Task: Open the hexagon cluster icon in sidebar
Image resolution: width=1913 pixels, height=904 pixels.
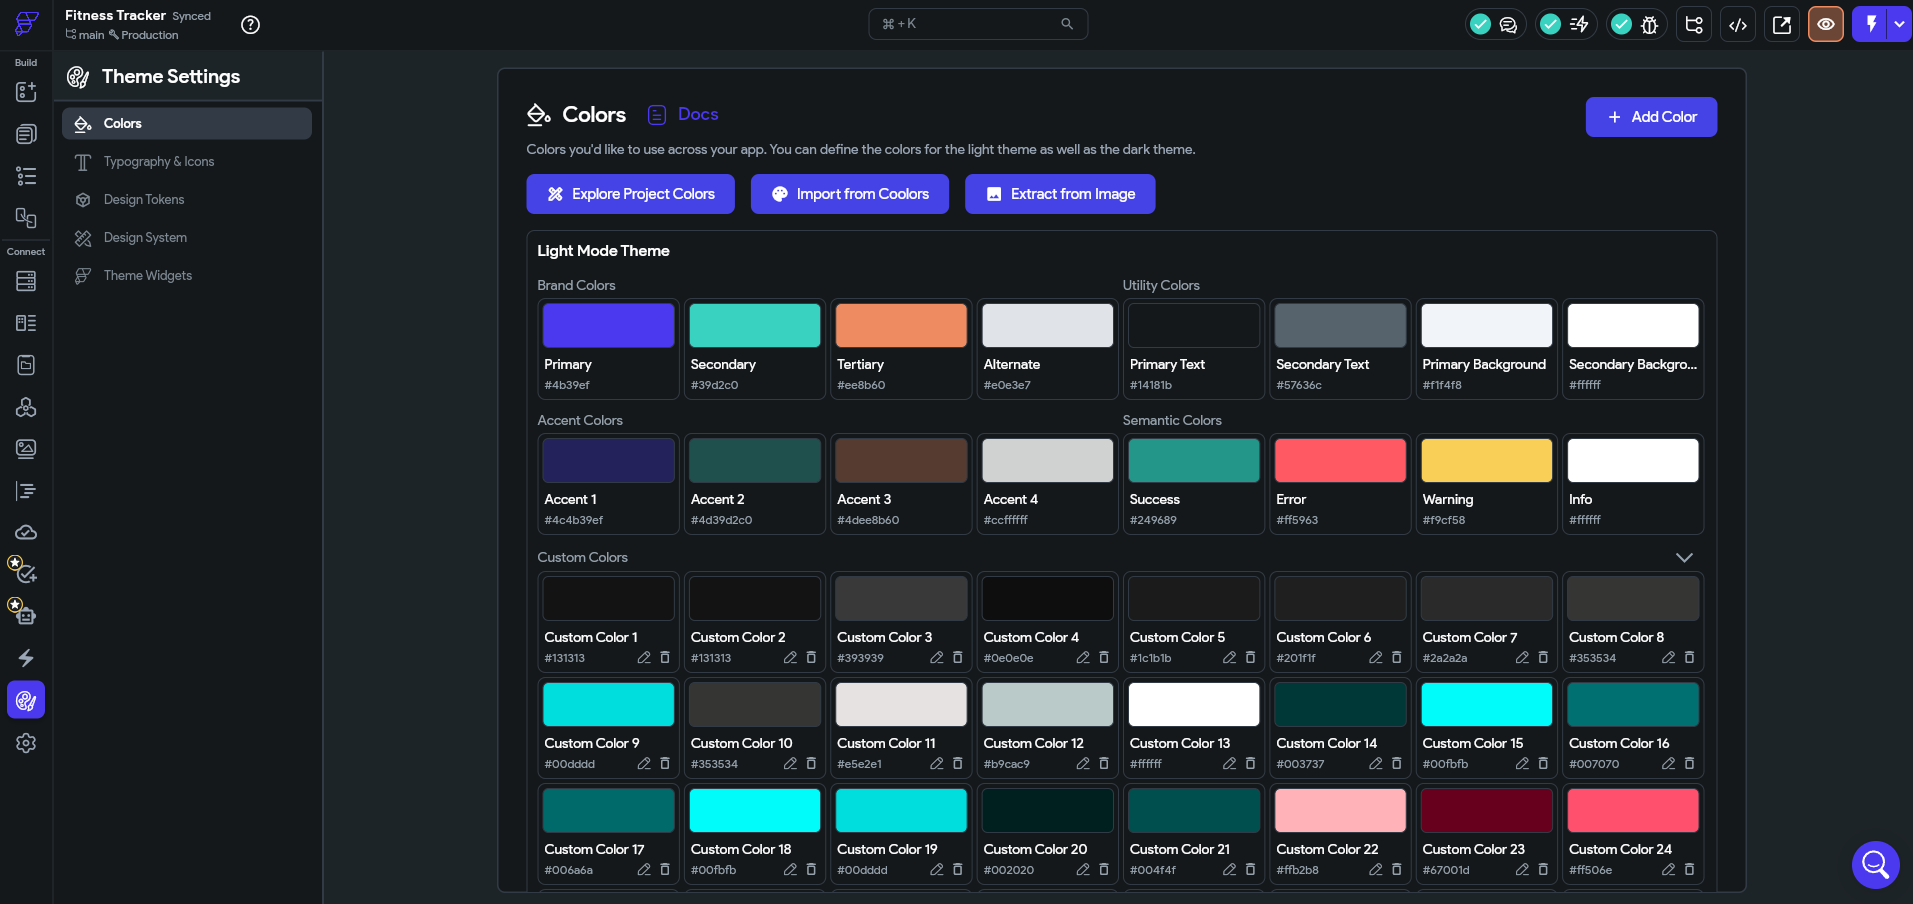Action: click(26, 407)
